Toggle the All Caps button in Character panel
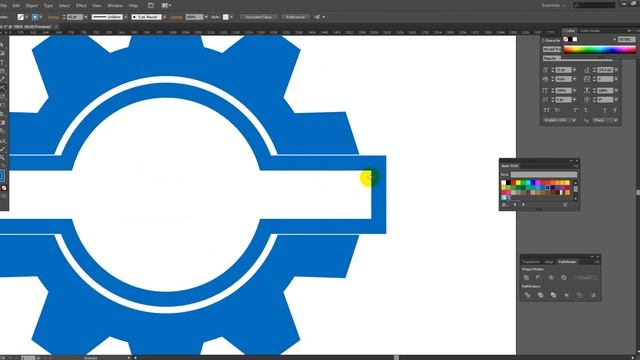This screenshot has height=360, width=640. (x=547, y=111)
